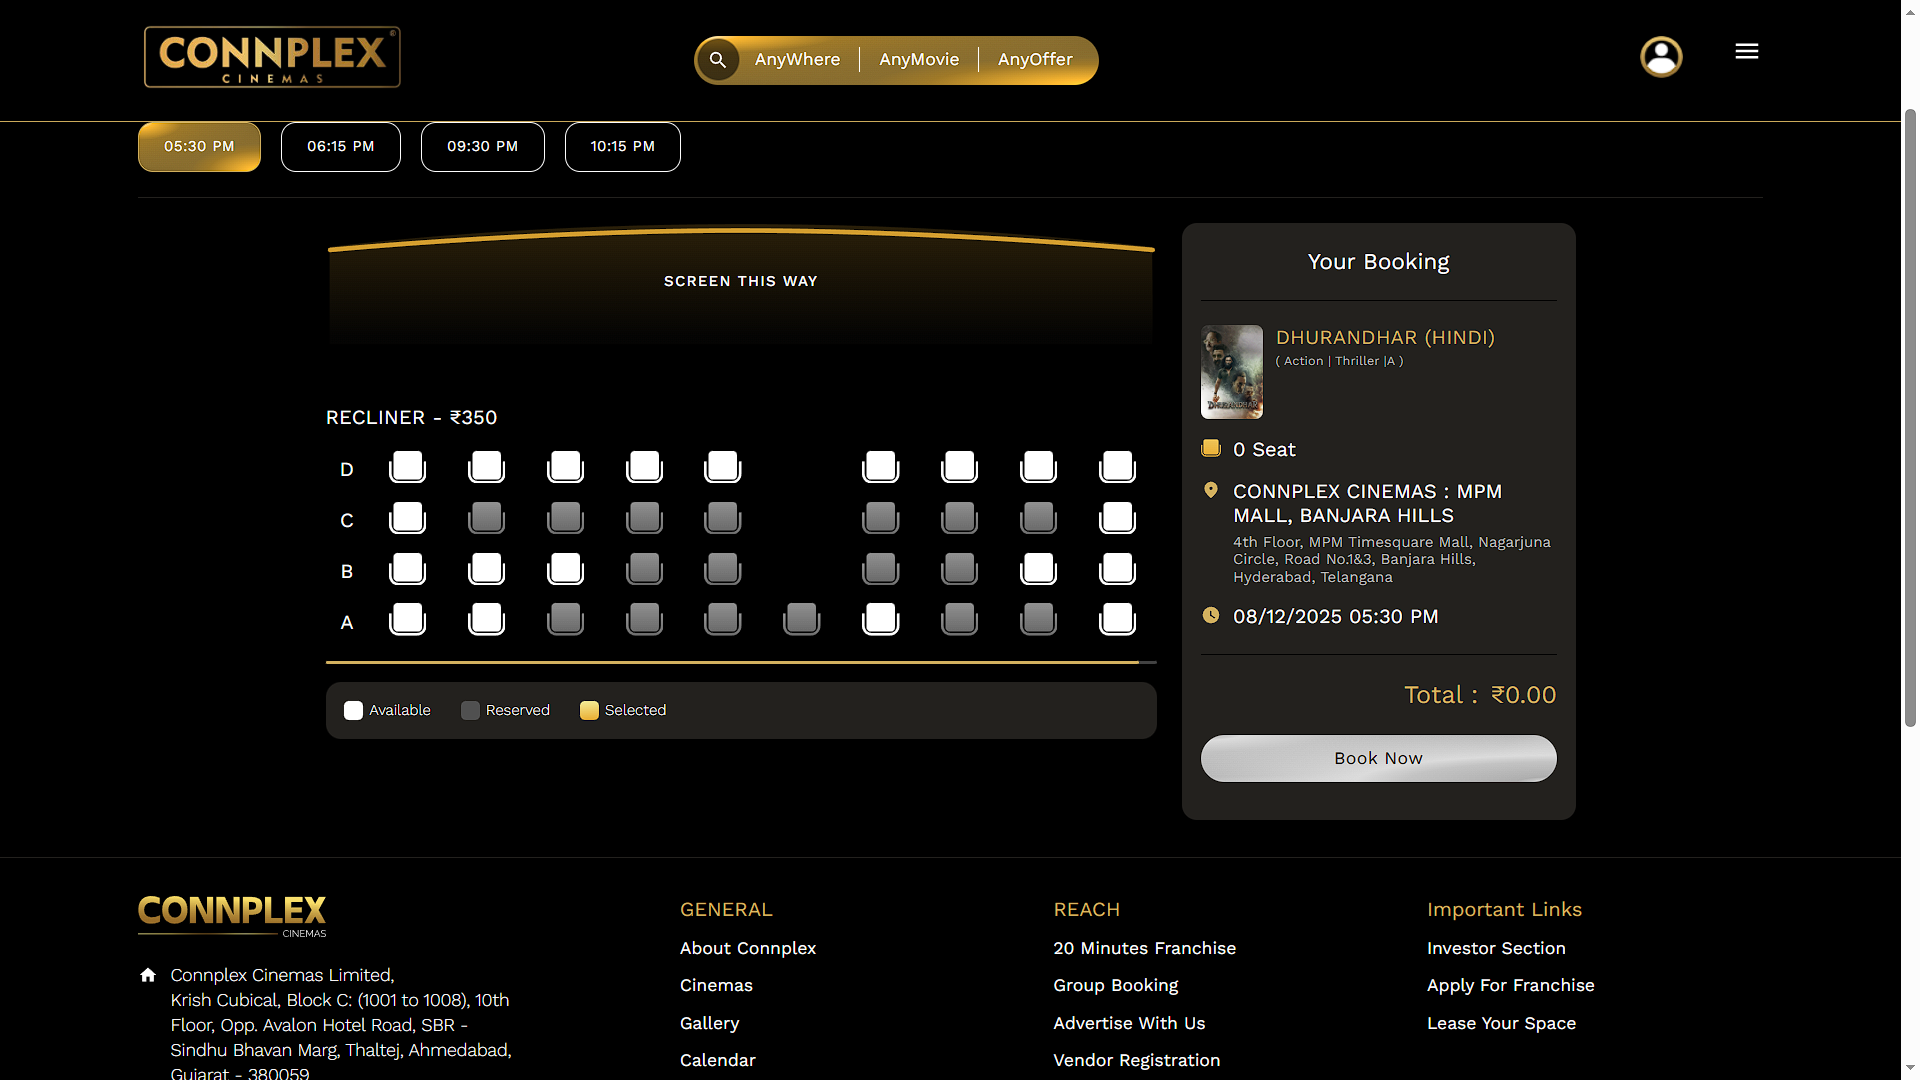Click the seat icon beside 0 Seat
1920x1080 pixels.
click(1210, 448)
